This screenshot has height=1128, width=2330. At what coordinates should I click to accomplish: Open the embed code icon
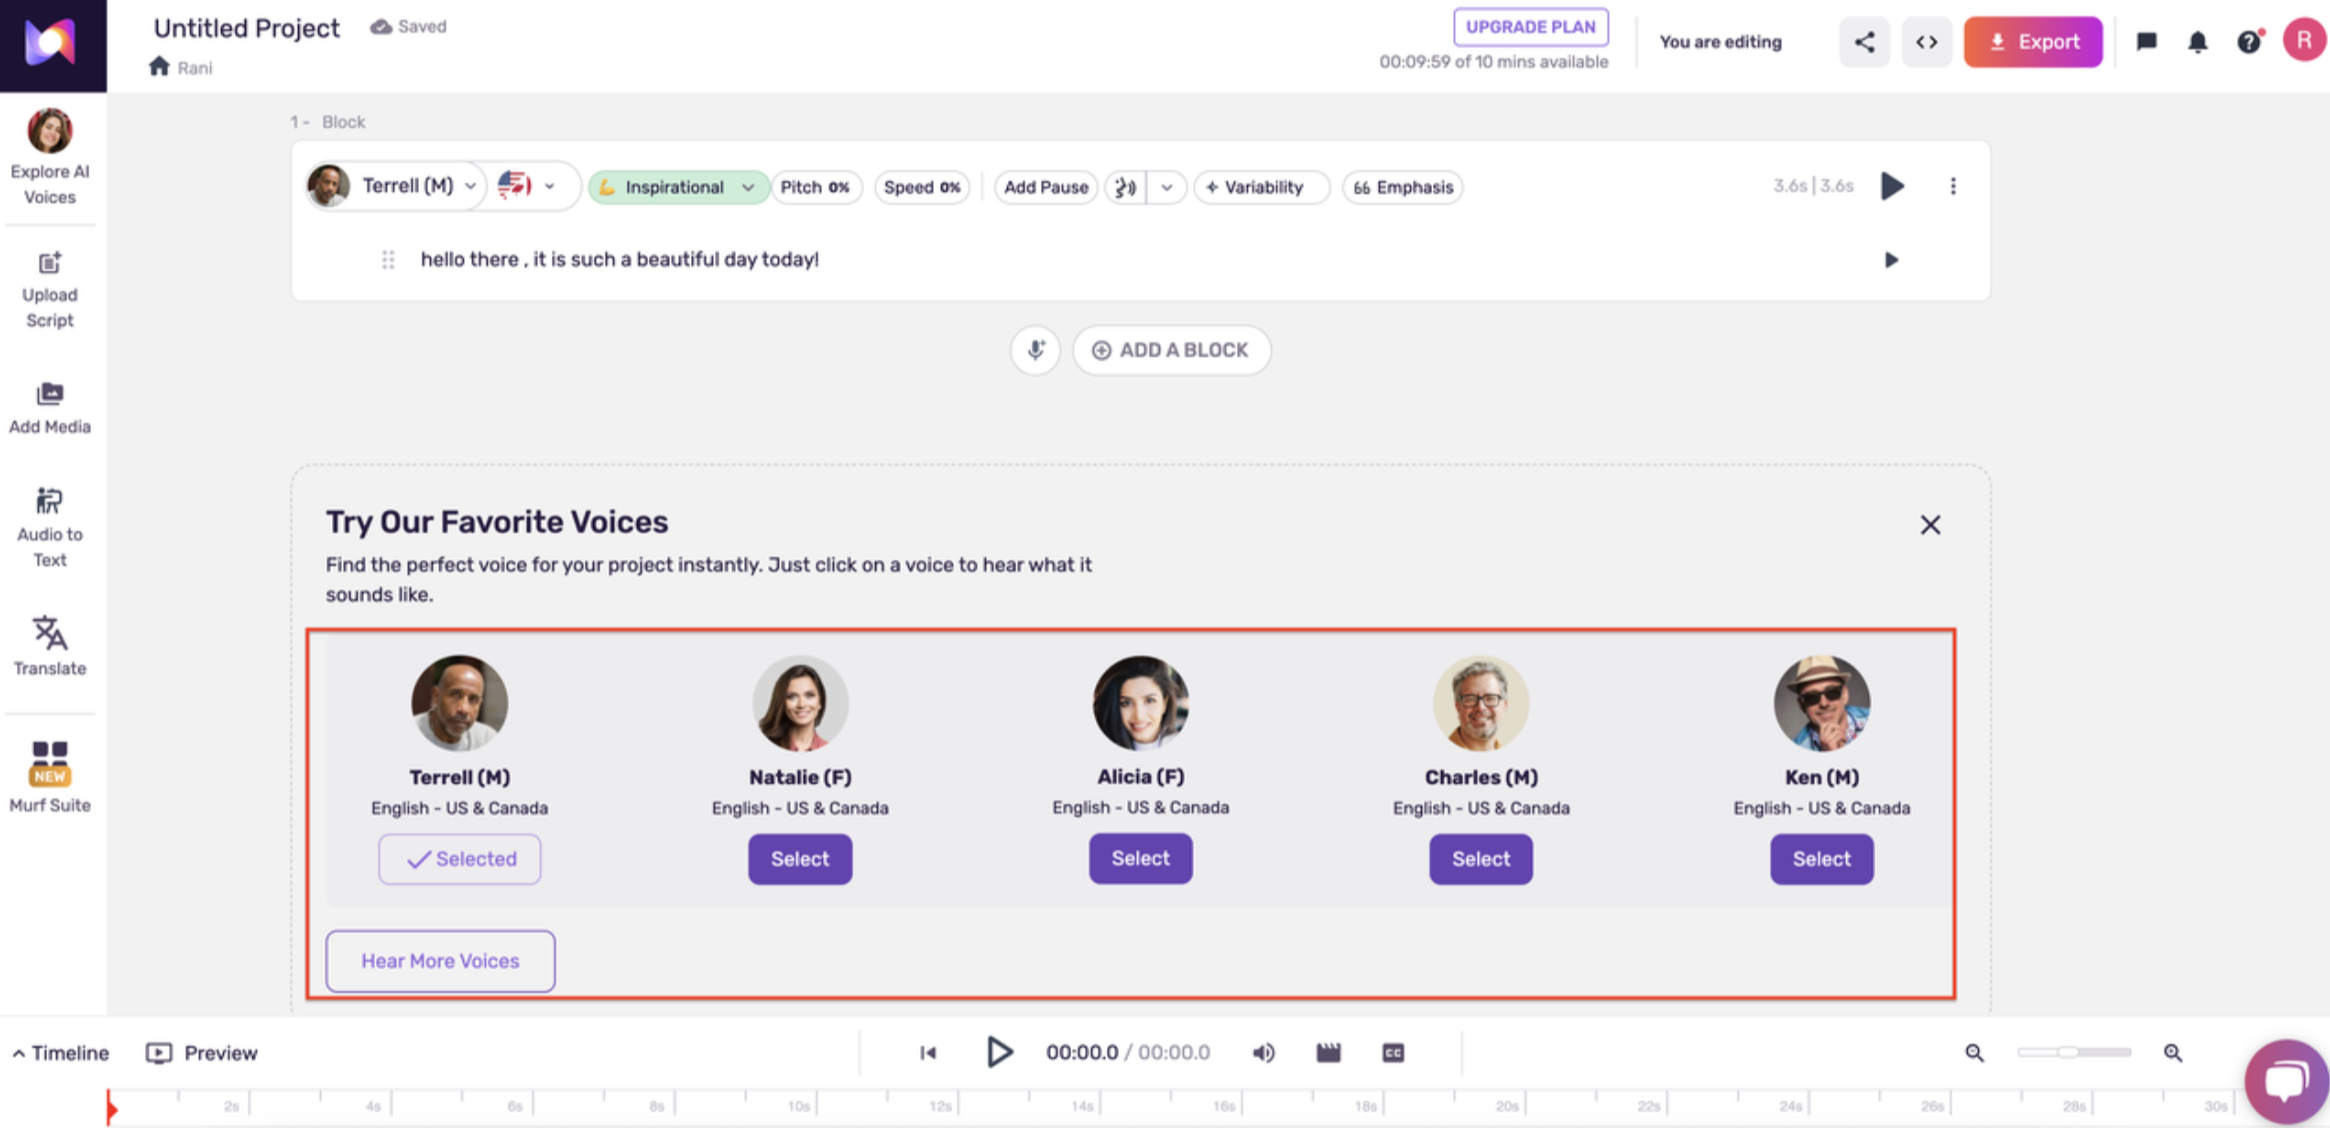coord(1926,42)
